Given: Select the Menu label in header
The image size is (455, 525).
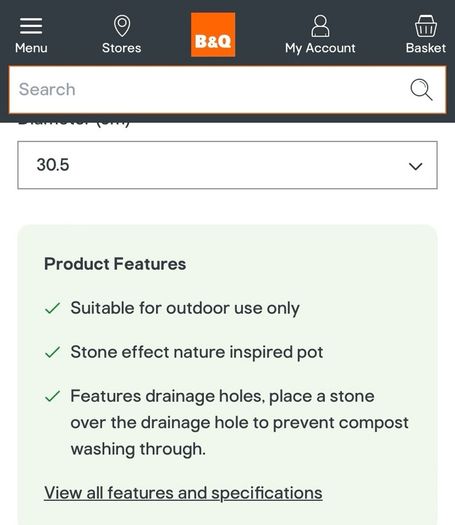Looking at the screenshot, I should [x=31, y=48].
